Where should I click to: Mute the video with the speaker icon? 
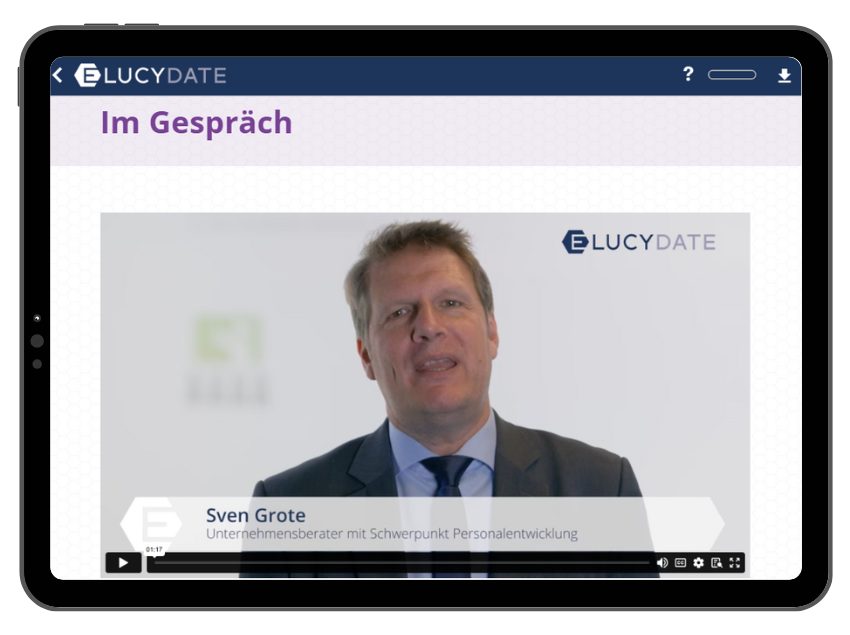(x=662, y=563)
